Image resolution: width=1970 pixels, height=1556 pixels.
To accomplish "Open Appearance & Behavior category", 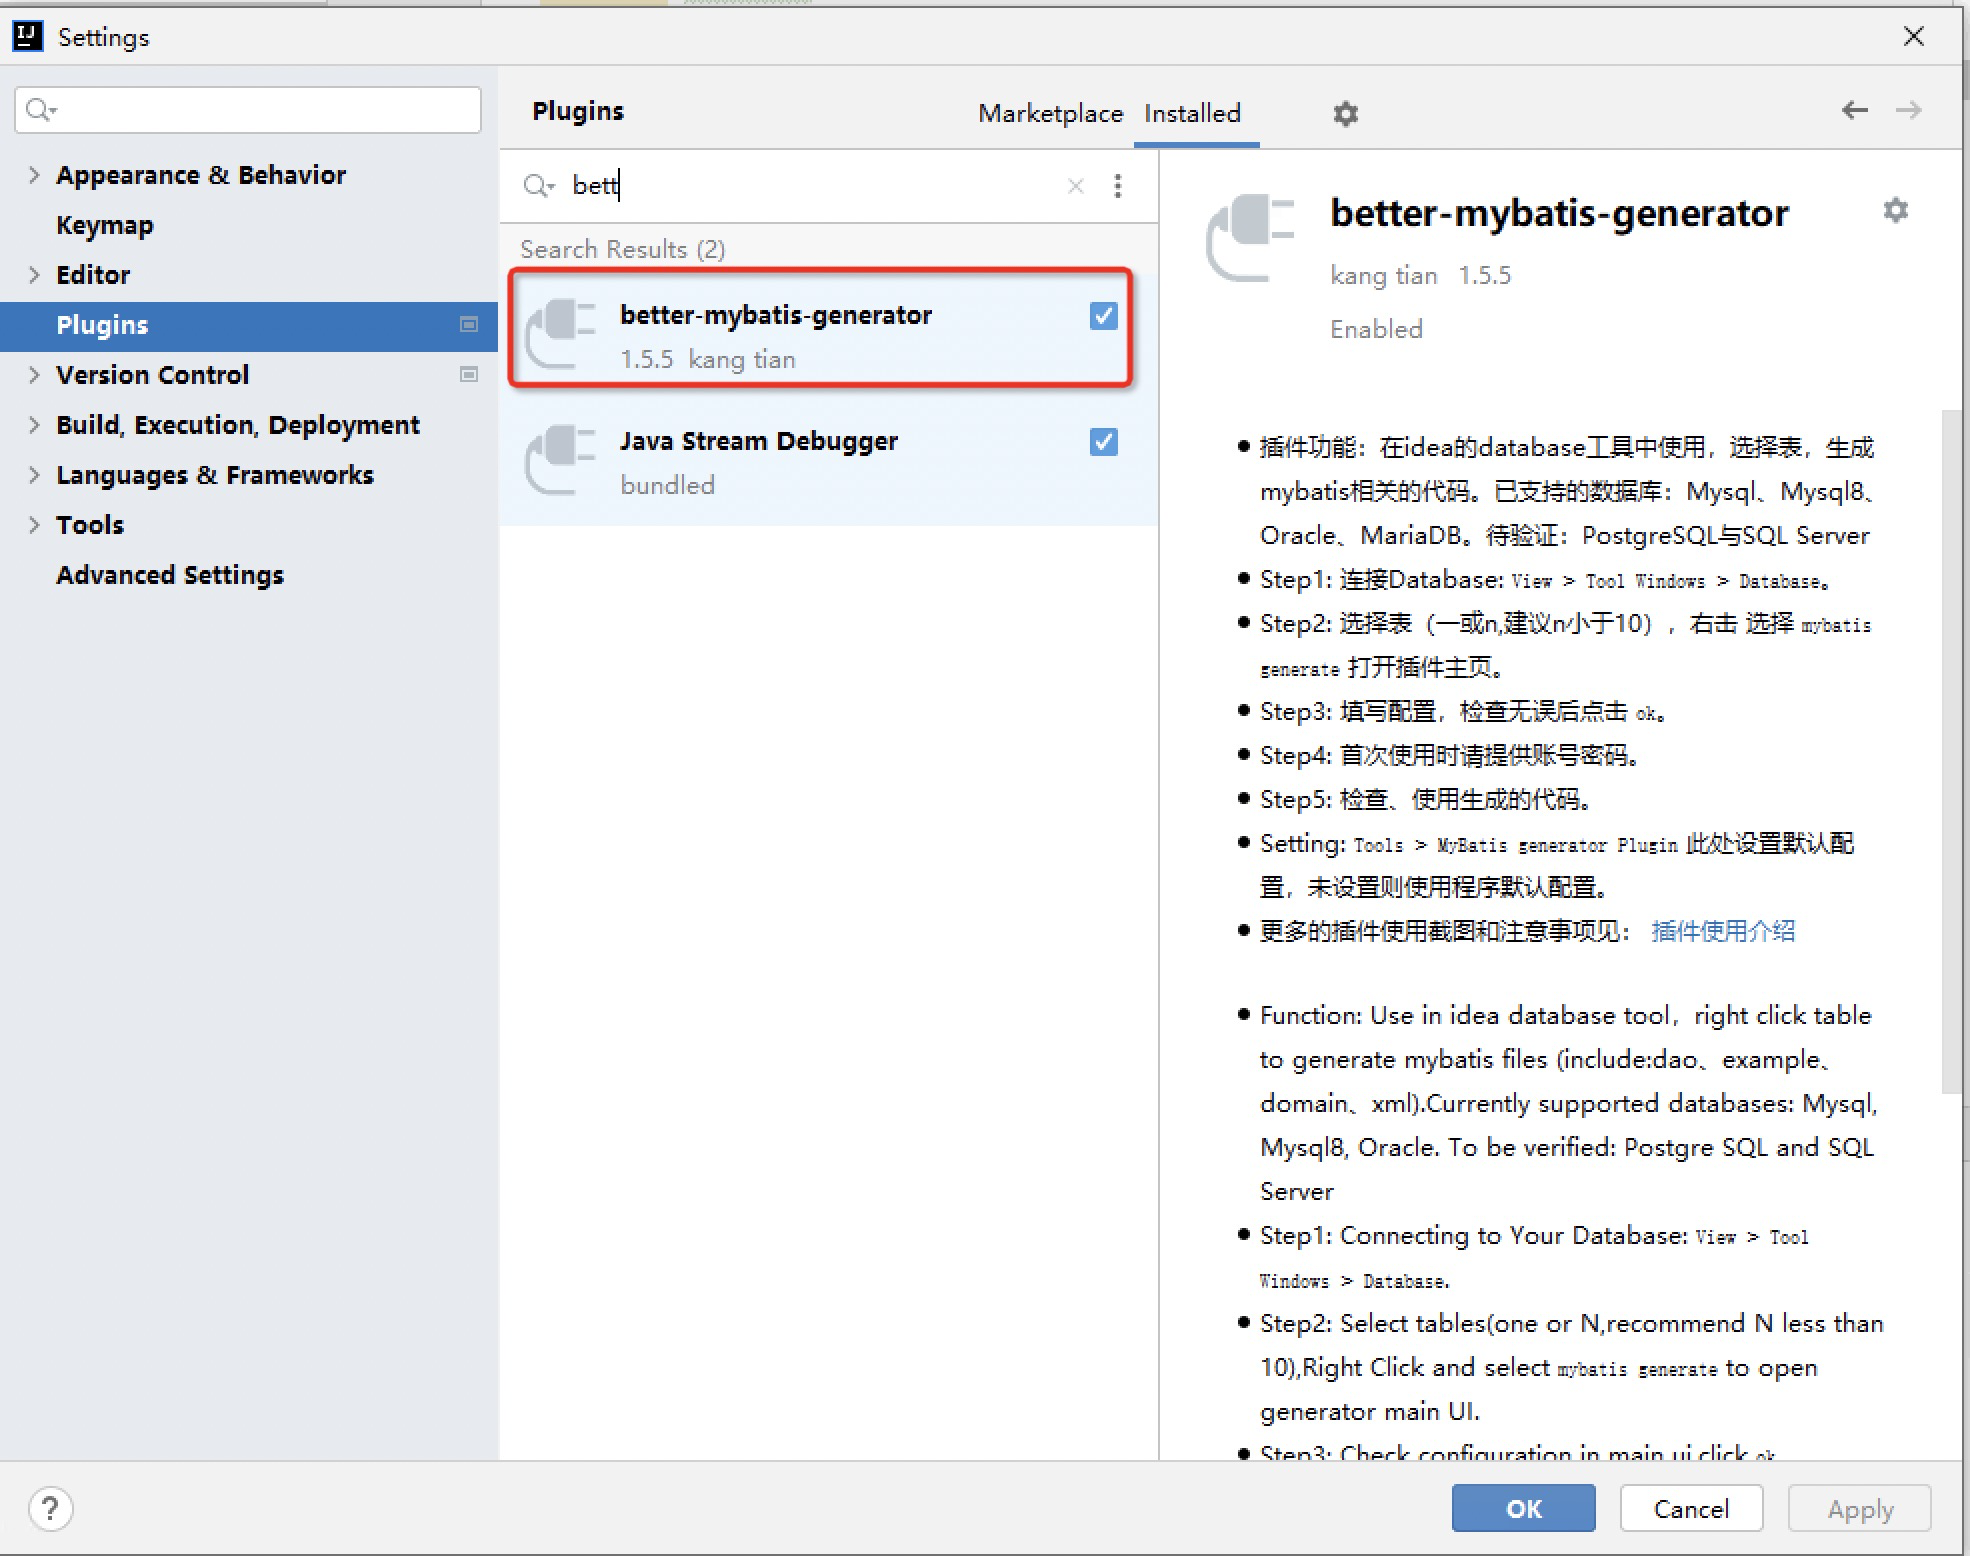I will (x=201, y=175).
